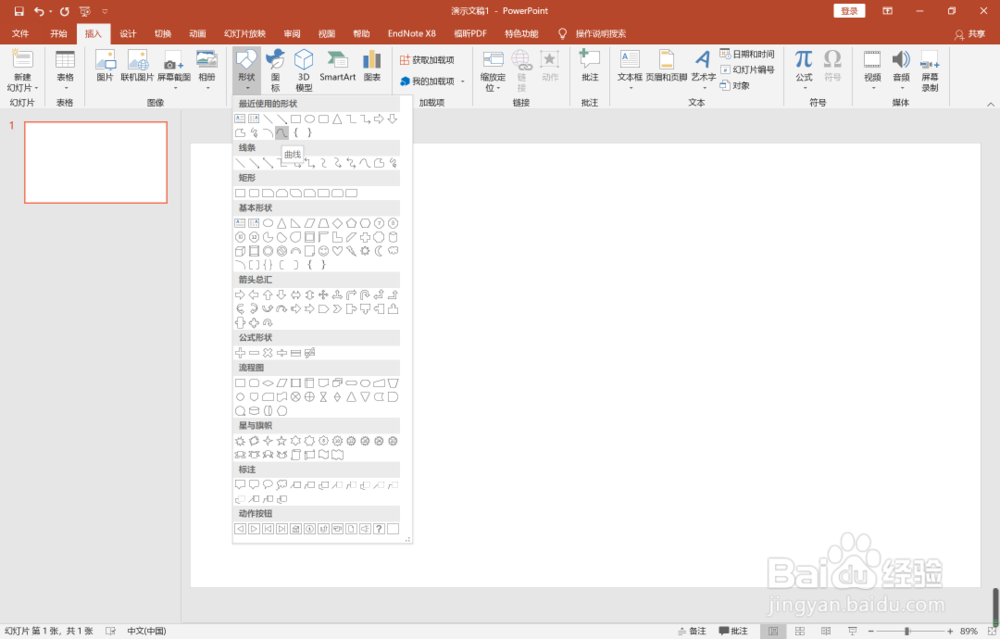
Task: Pick the left-right double arrow shape
Action: [x=295, y=295]
